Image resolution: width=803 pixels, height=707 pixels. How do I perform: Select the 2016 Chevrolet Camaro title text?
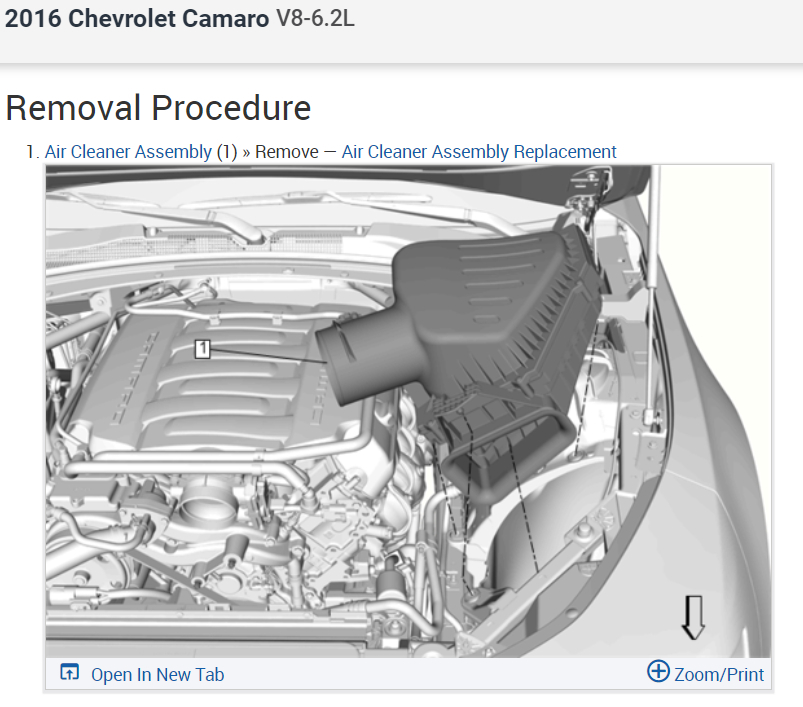137,19
